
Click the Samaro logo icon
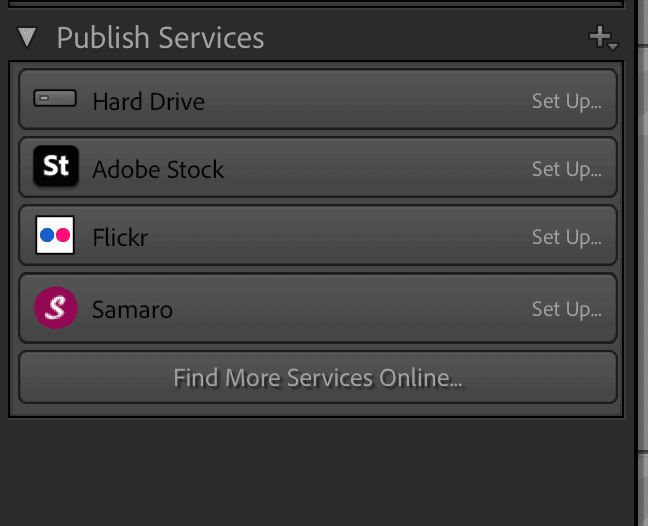(56, 308)
